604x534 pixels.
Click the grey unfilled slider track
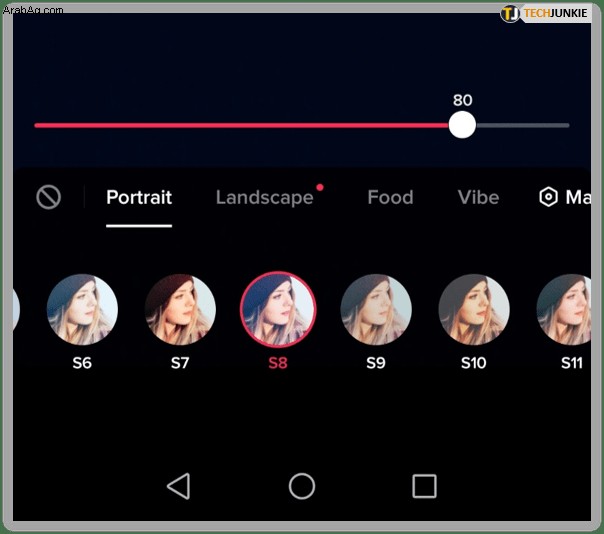tap(523, 125)
